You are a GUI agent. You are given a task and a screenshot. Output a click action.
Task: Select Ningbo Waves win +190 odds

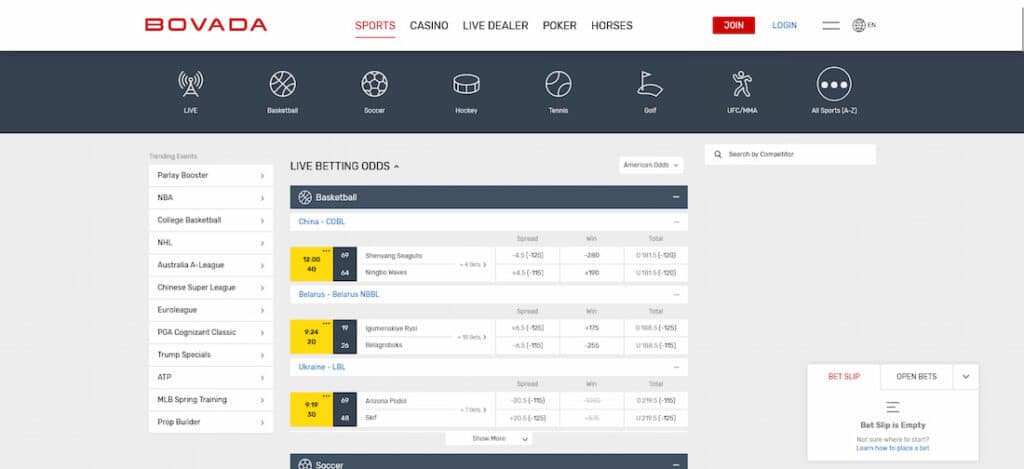592,272
